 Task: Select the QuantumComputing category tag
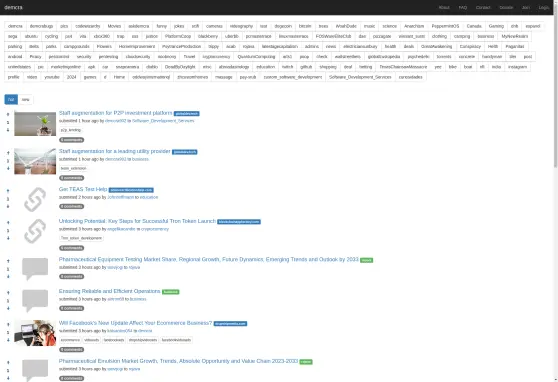point(256,57)
